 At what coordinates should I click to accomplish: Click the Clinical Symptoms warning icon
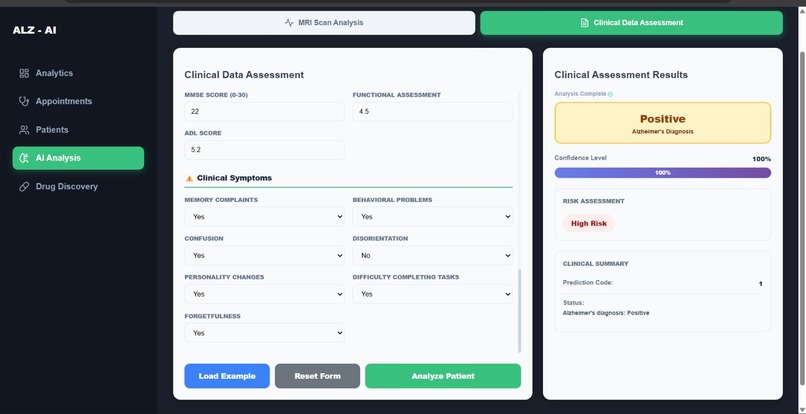point(189,178)
